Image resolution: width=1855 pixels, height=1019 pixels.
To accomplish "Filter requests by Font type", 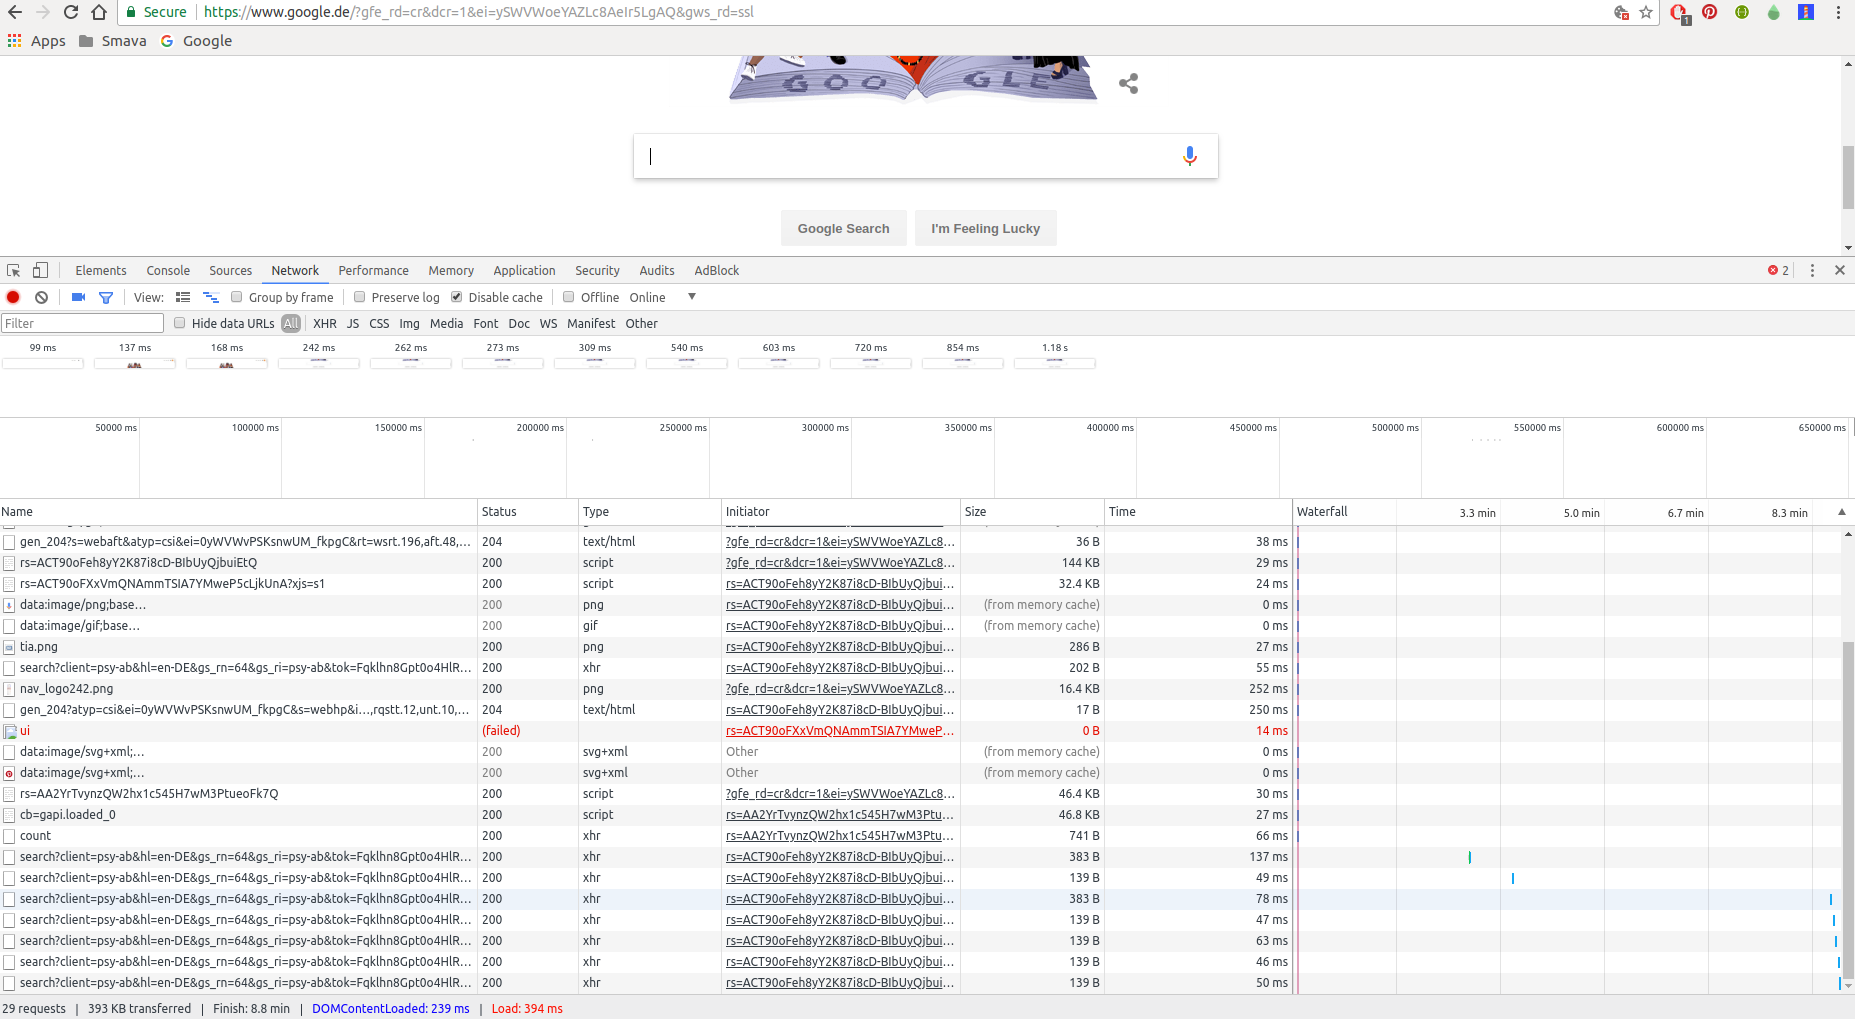I will (x=486, y=323).
